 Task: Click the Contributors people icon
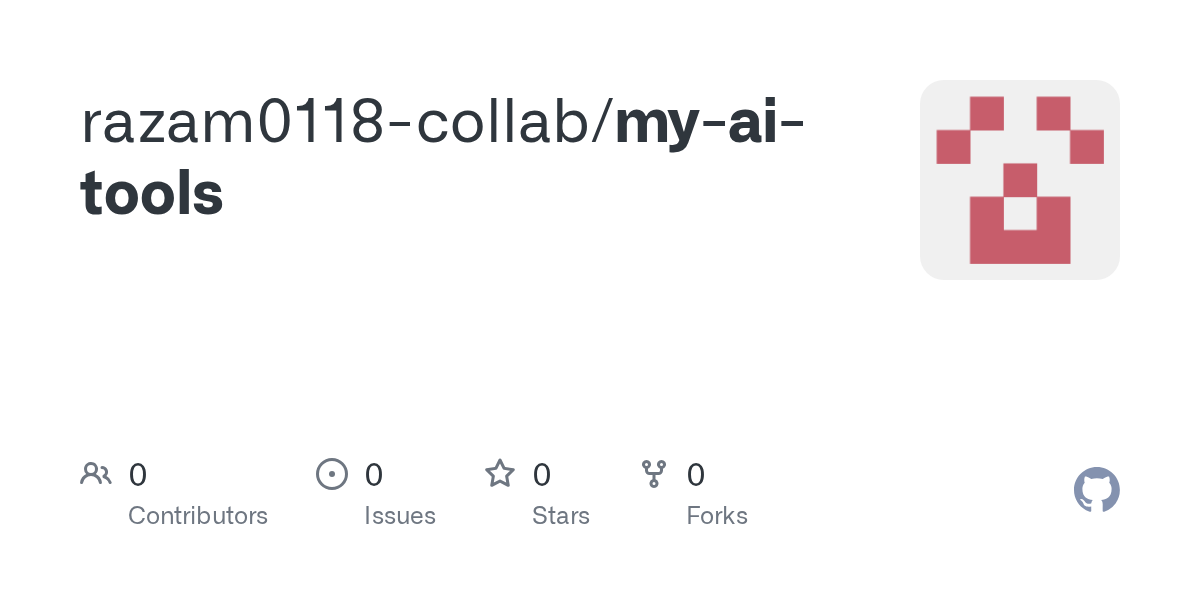(96, 474)
